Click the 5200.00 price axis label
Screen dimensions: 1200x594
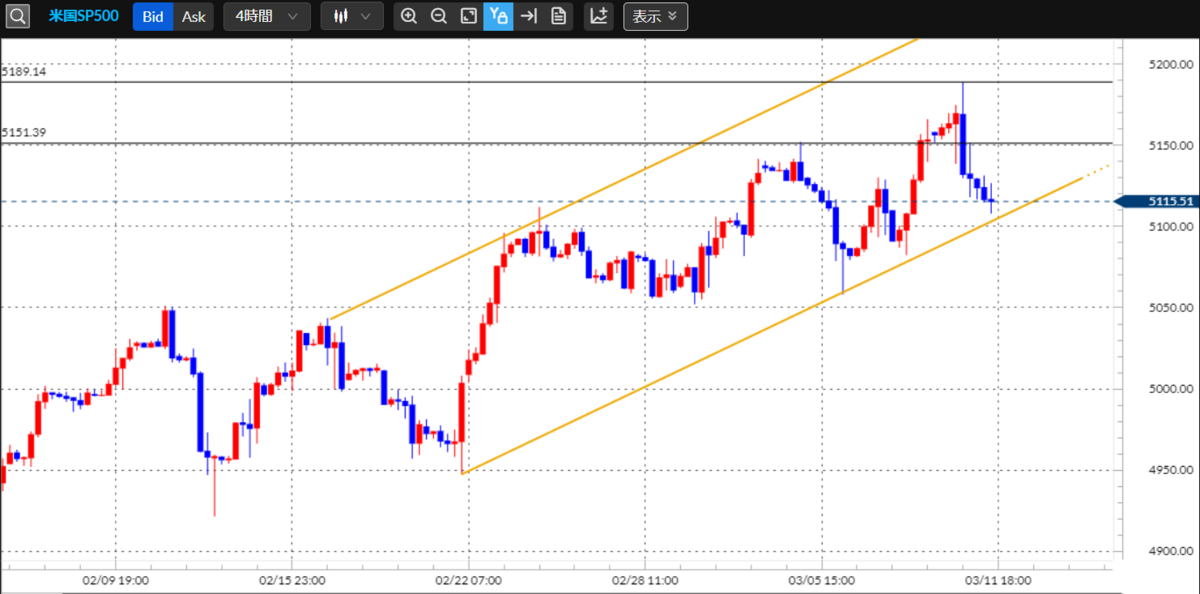(1172, 64)
